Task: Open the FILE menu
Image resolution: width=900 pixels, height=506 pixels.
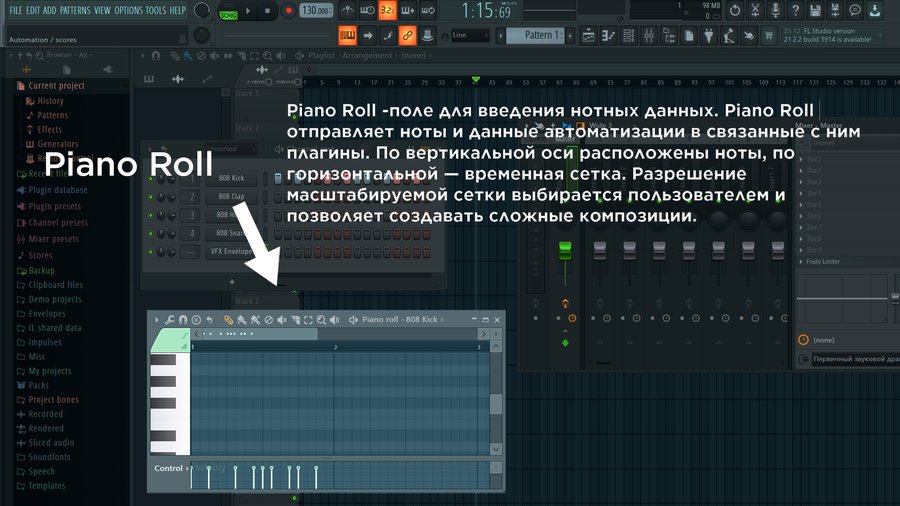Action: point(16,10)
